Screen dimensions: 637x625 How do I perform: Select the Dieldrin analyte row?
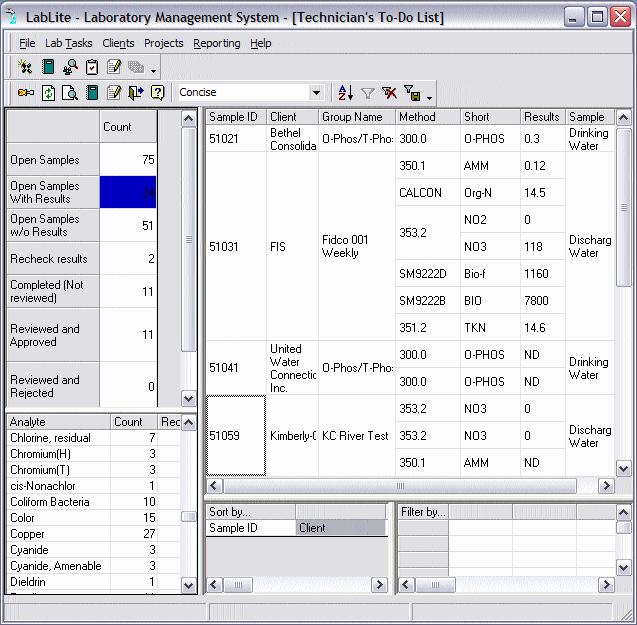pos(94,582)
